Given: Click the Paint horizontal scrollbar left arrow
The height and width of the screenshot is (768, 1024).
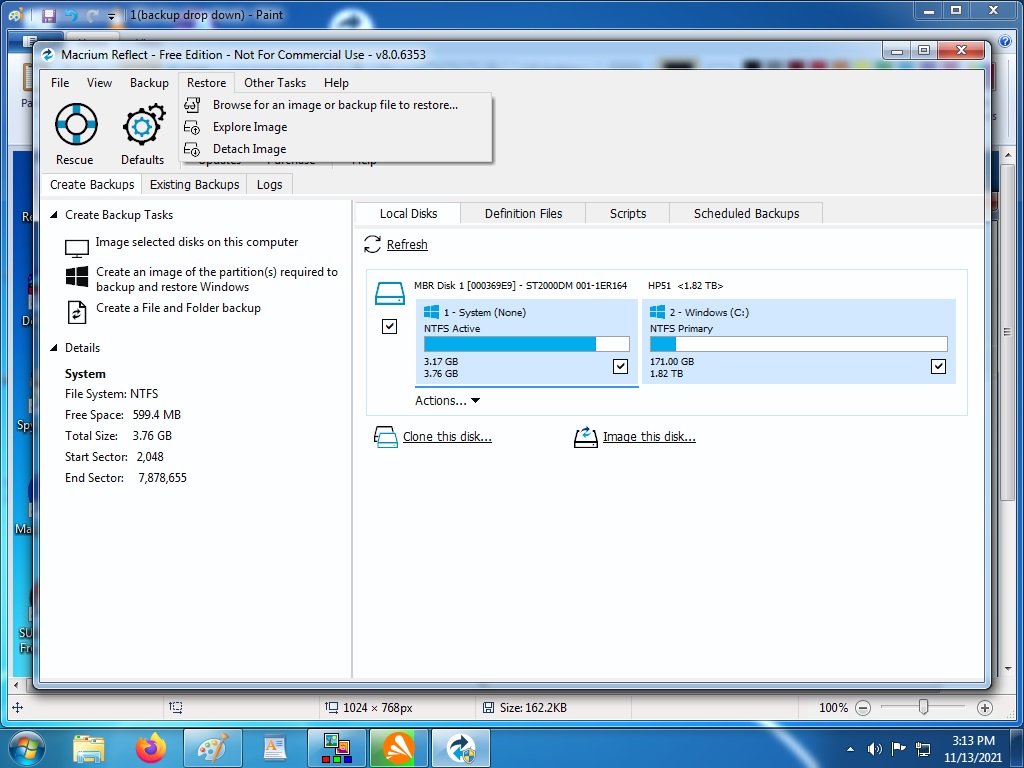Looking at the screenshot, I should (x=16, y=686).
